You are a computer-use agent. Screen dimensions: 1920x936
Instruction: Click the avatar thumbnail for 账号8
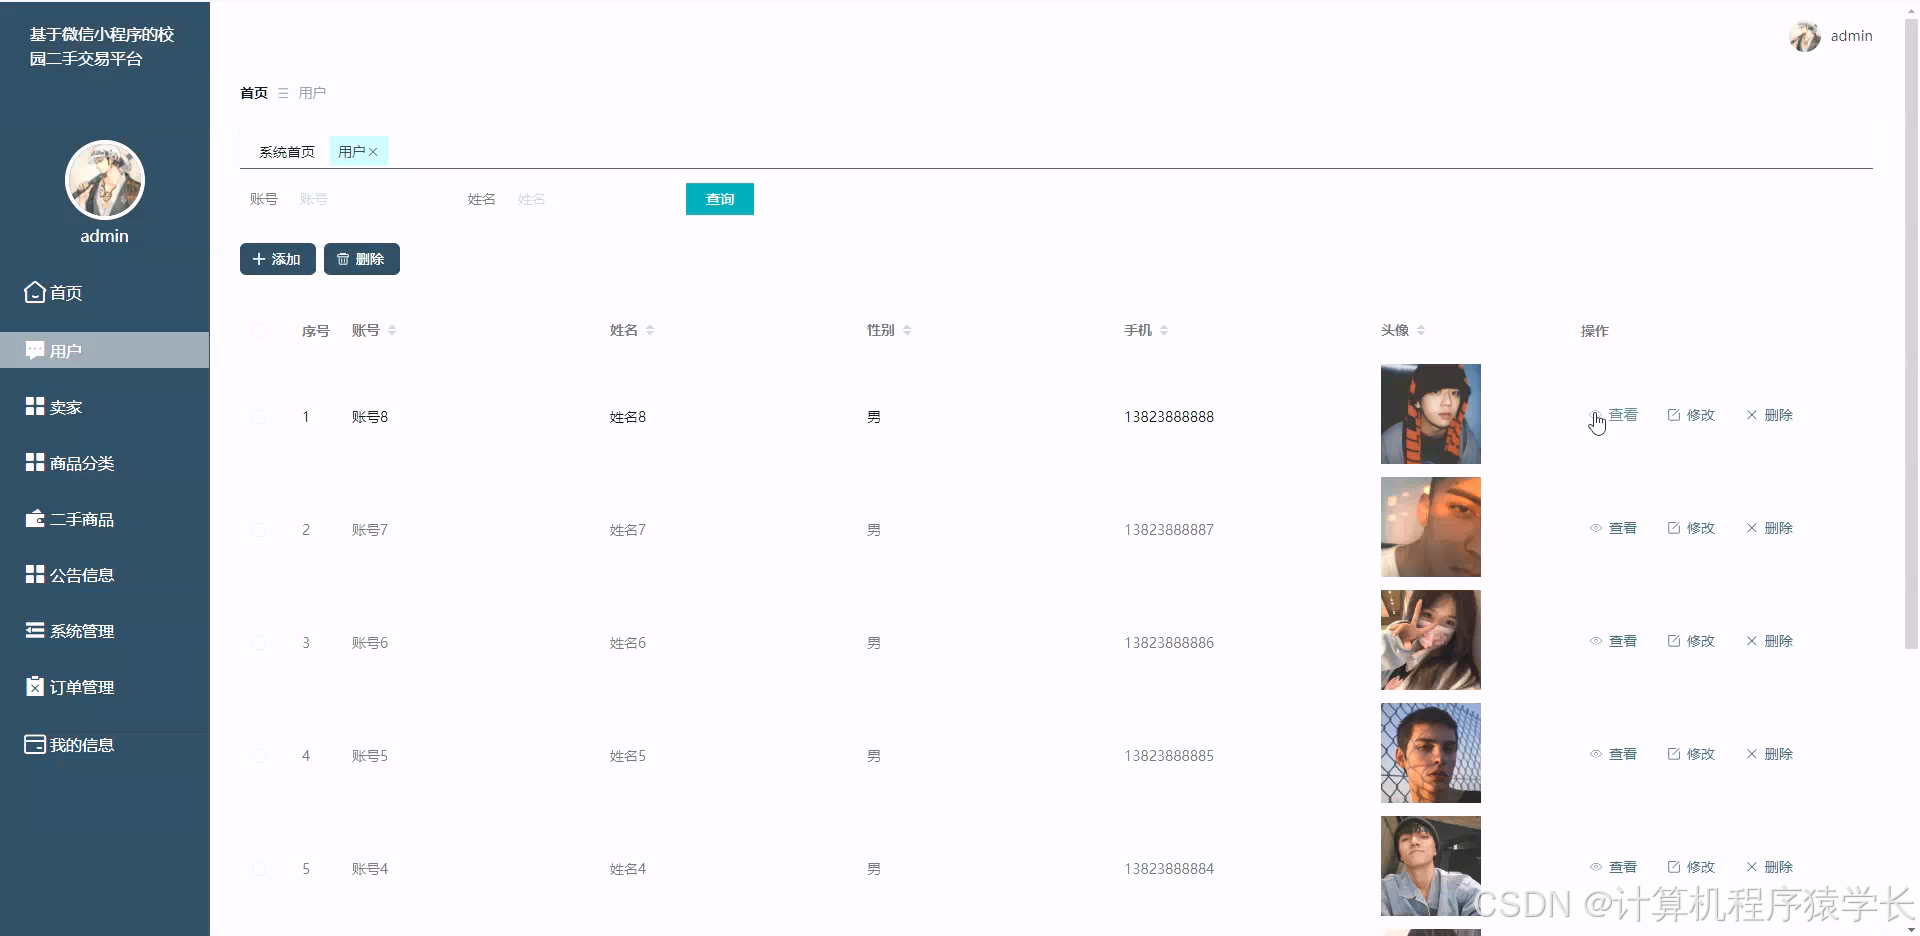coord(1431,414)
